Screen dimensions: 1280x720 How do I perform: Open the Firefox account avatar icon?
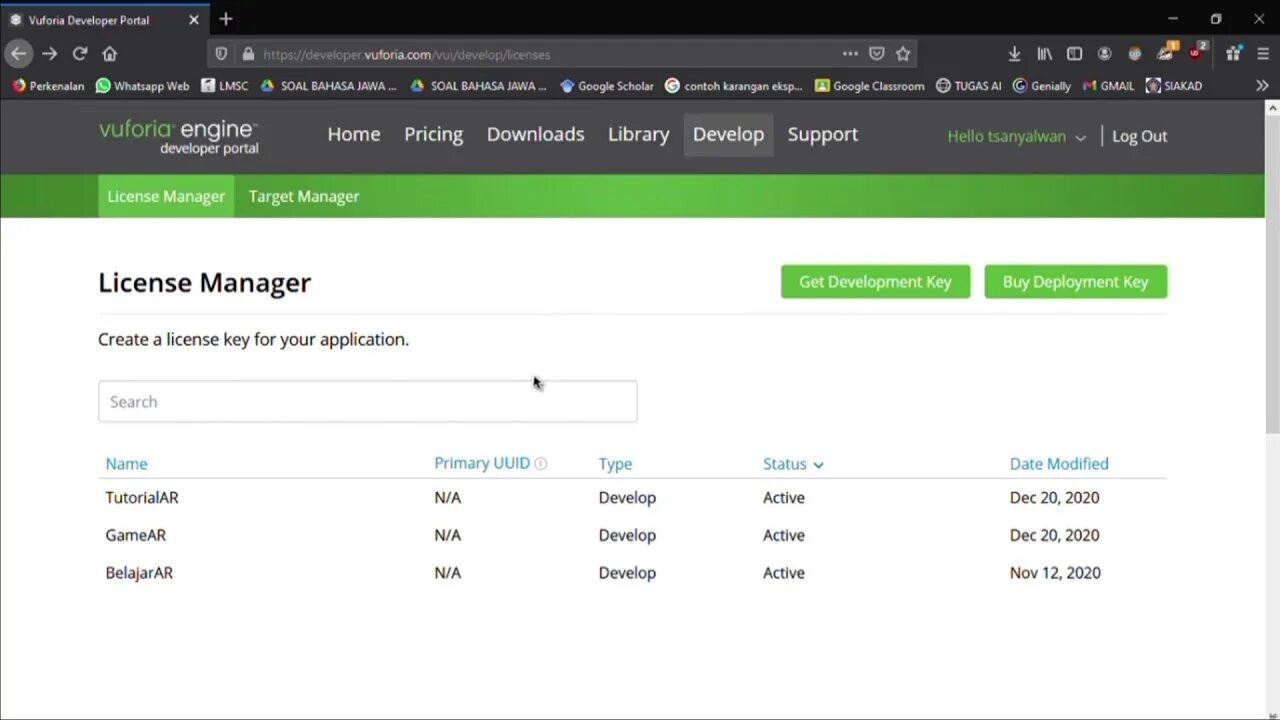point(1104,54)
